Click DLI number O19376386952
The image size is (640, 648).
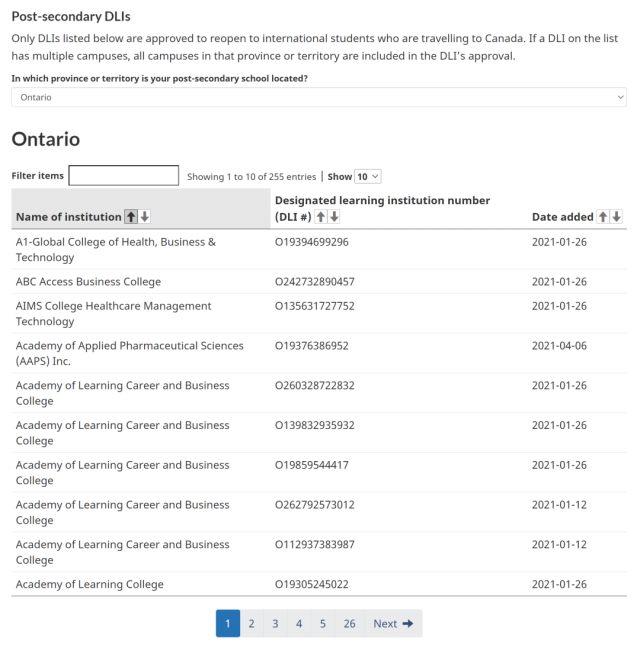312,346
